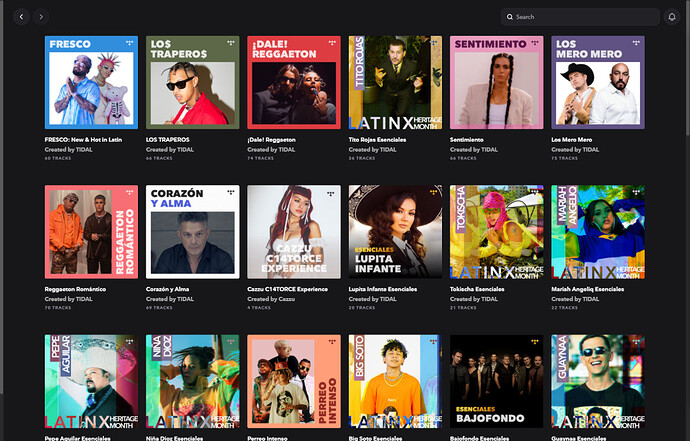
Task: Open the Tokischa Esenciales cover
Action: coord(496,232)
